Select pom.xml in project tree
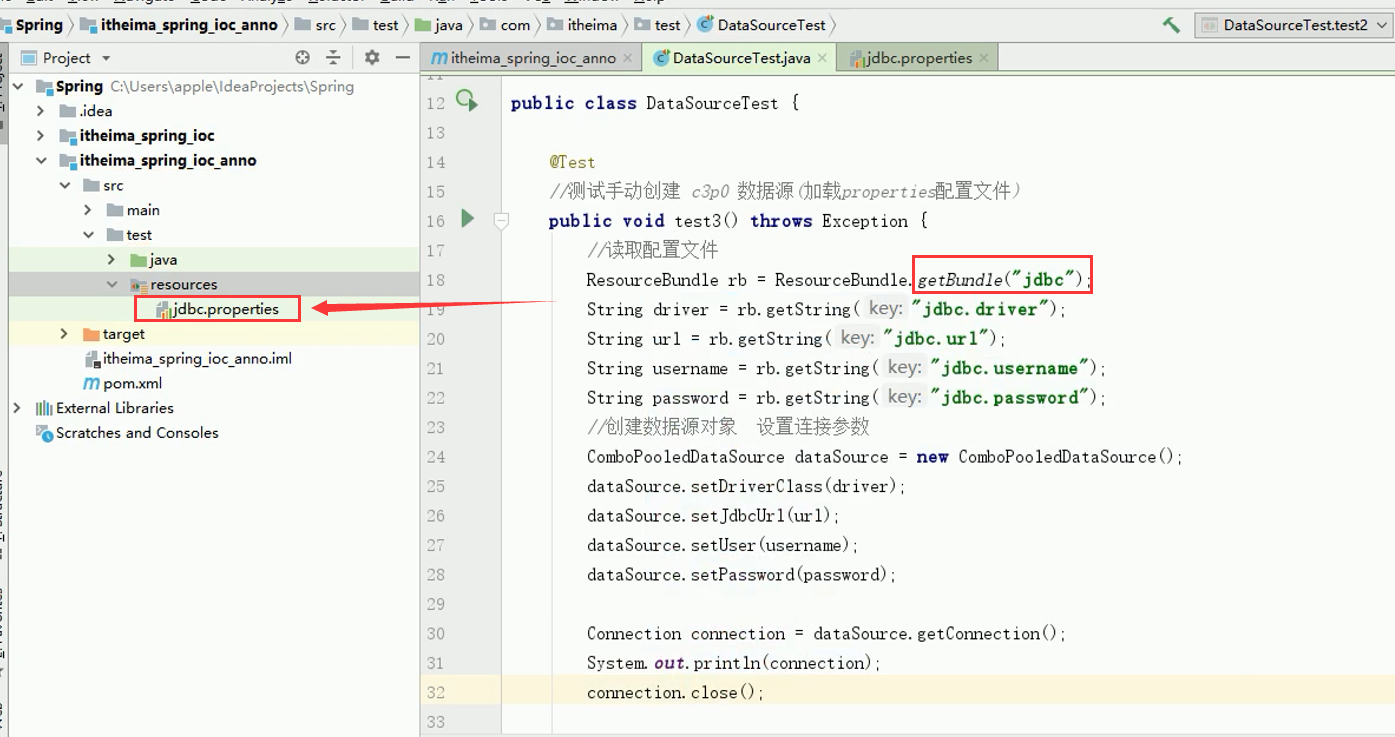The height and width of the screenshot is (737, 1395). click(132, 383)
